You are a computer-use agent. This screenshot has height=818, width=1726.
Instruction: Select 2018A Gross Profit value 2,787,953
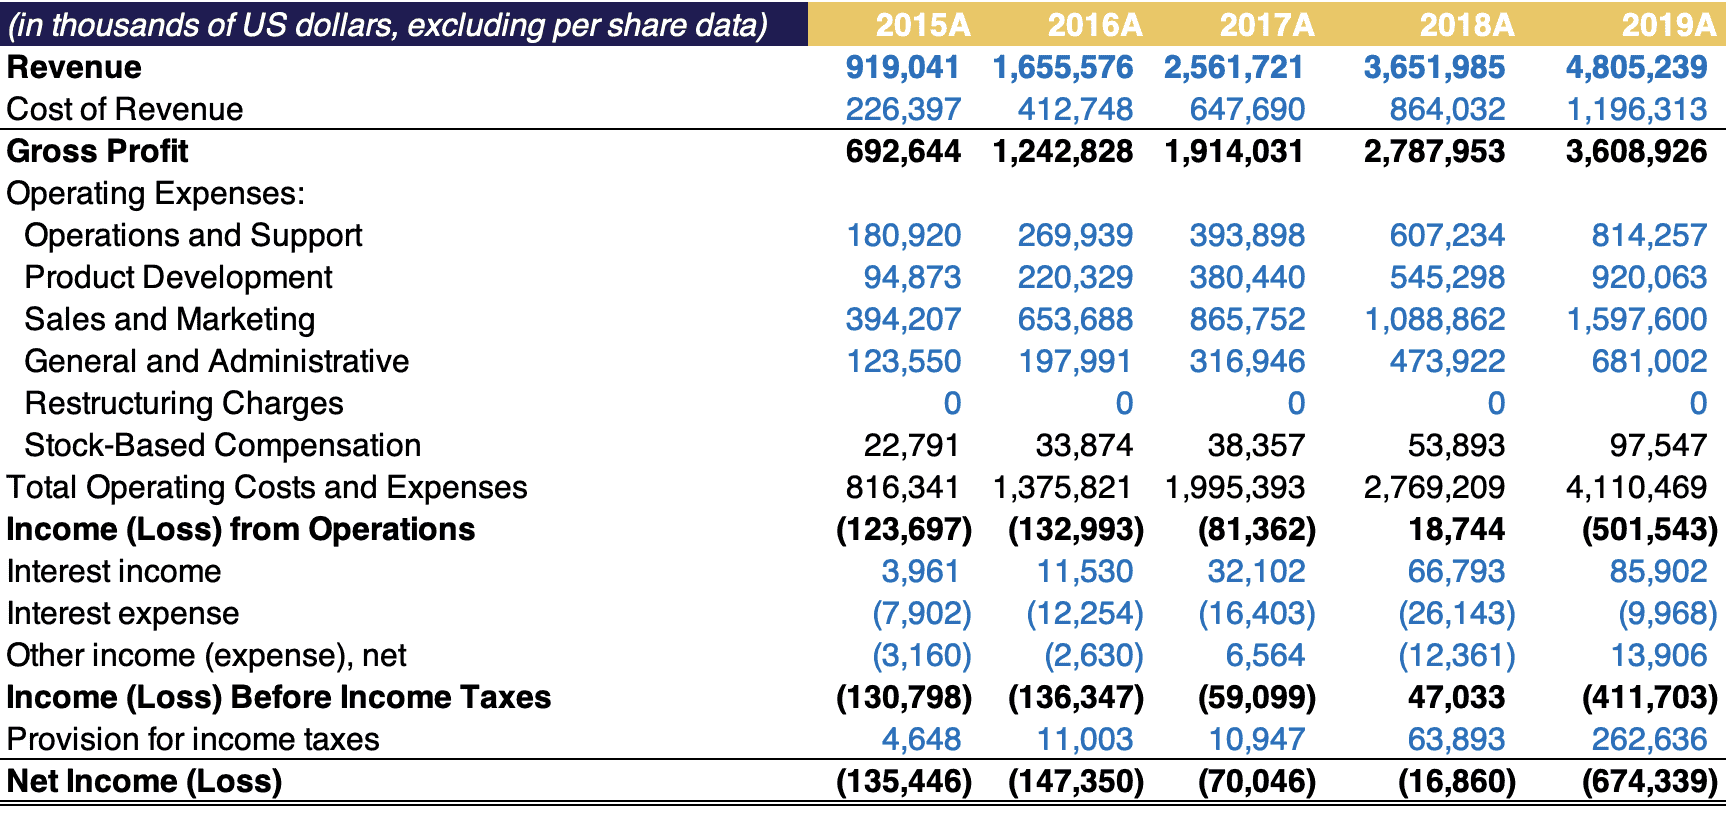coord(1434,151)
